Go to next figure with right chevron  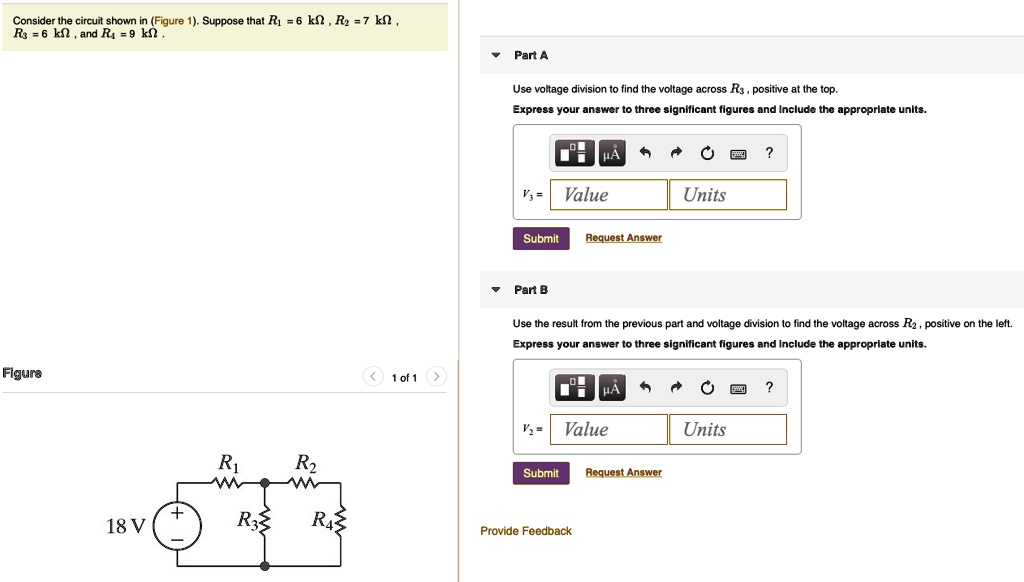click(x=436, y=377)
